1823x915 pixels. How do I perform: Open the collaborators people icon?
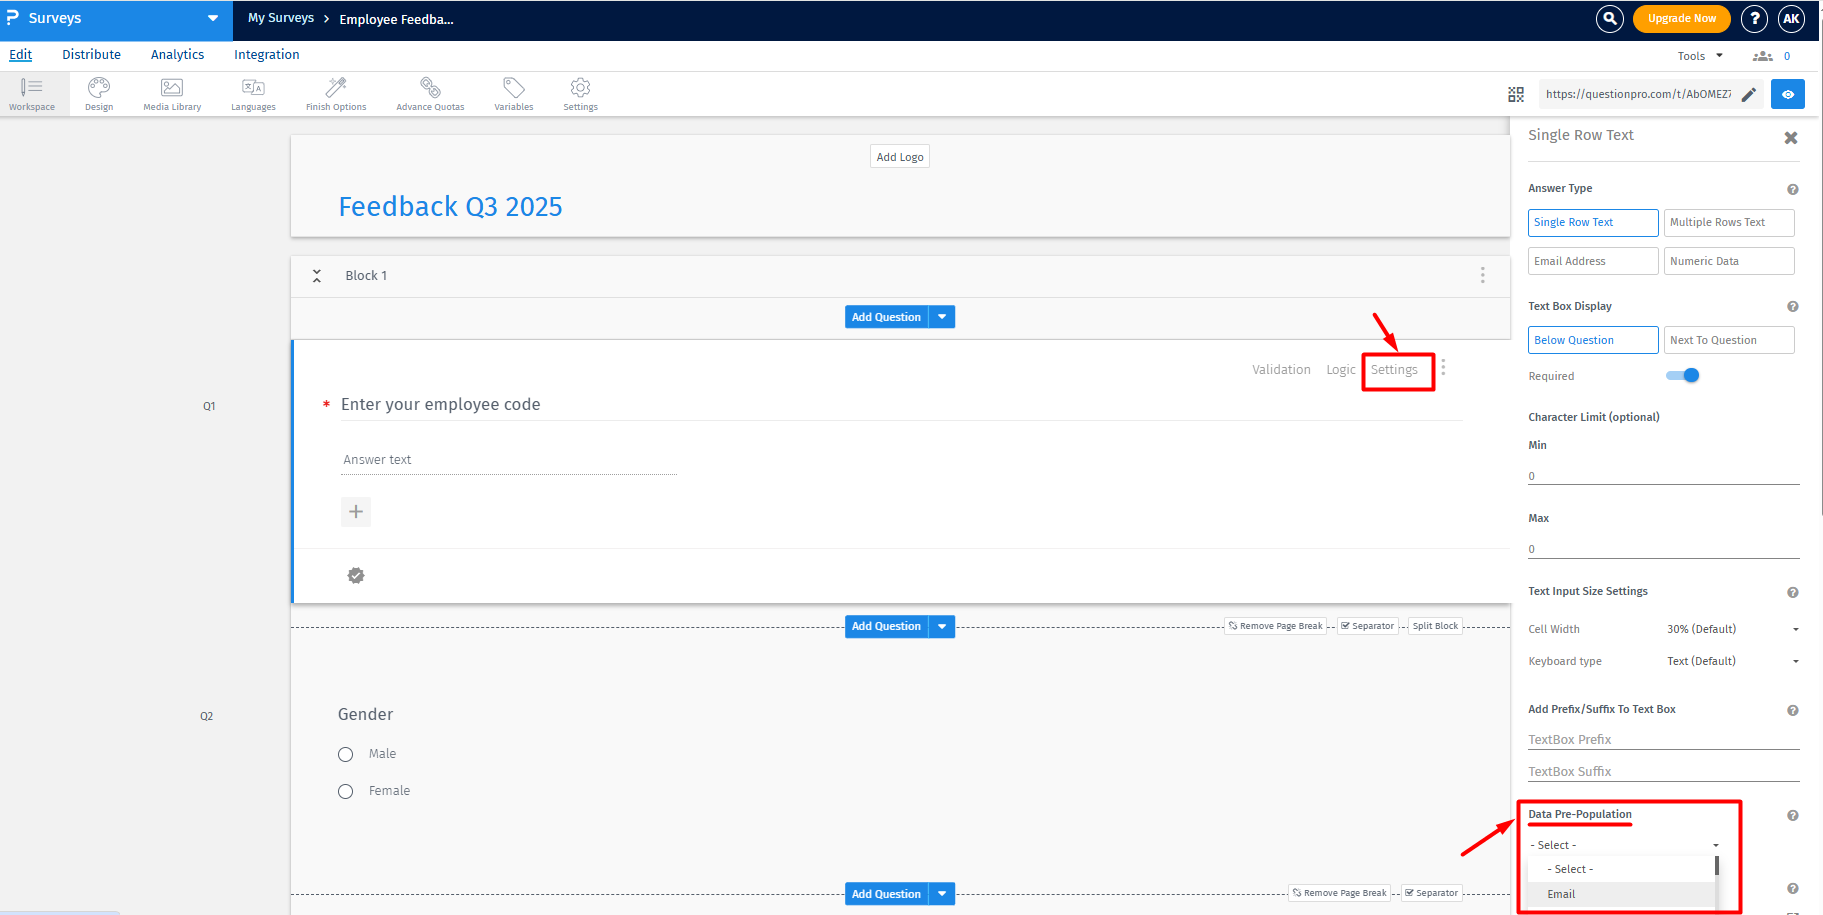point(1763,56)
